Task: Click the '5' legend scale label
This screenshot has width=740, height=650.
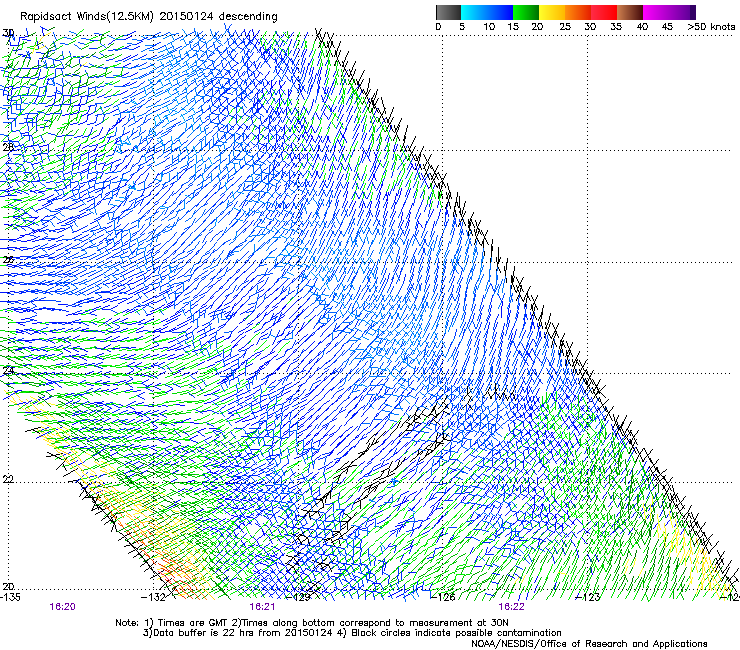Action: (x=462, y=27)
